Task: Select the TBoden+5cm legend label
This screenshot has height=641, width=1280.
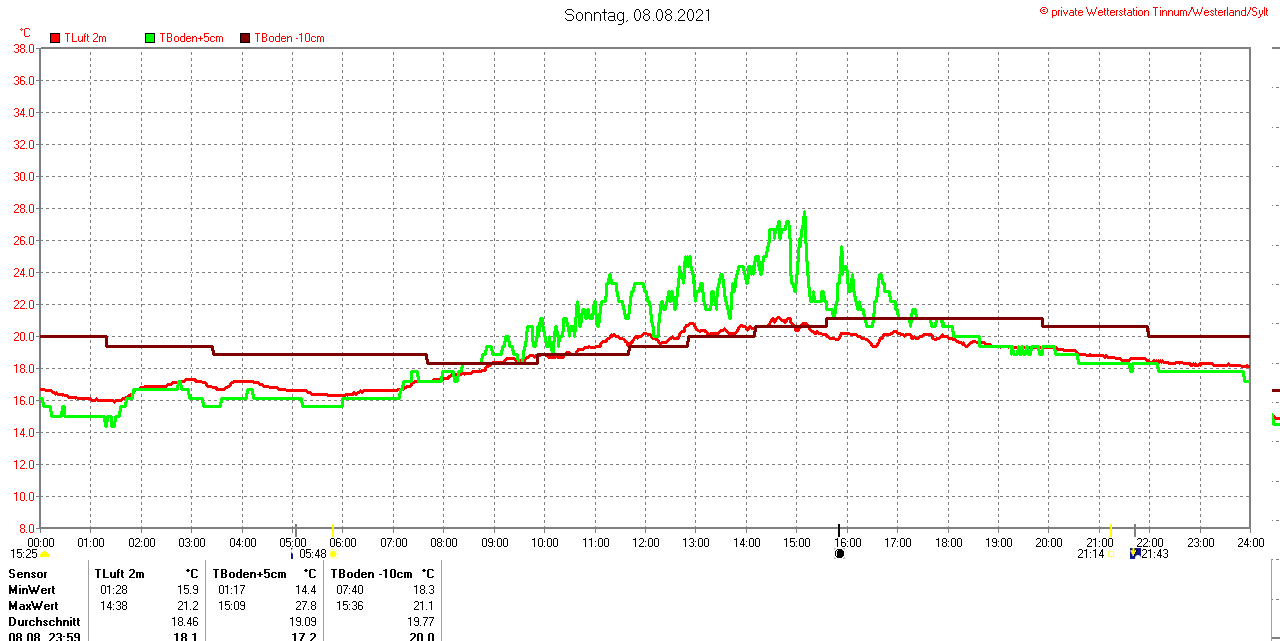Action: [192, 38]
